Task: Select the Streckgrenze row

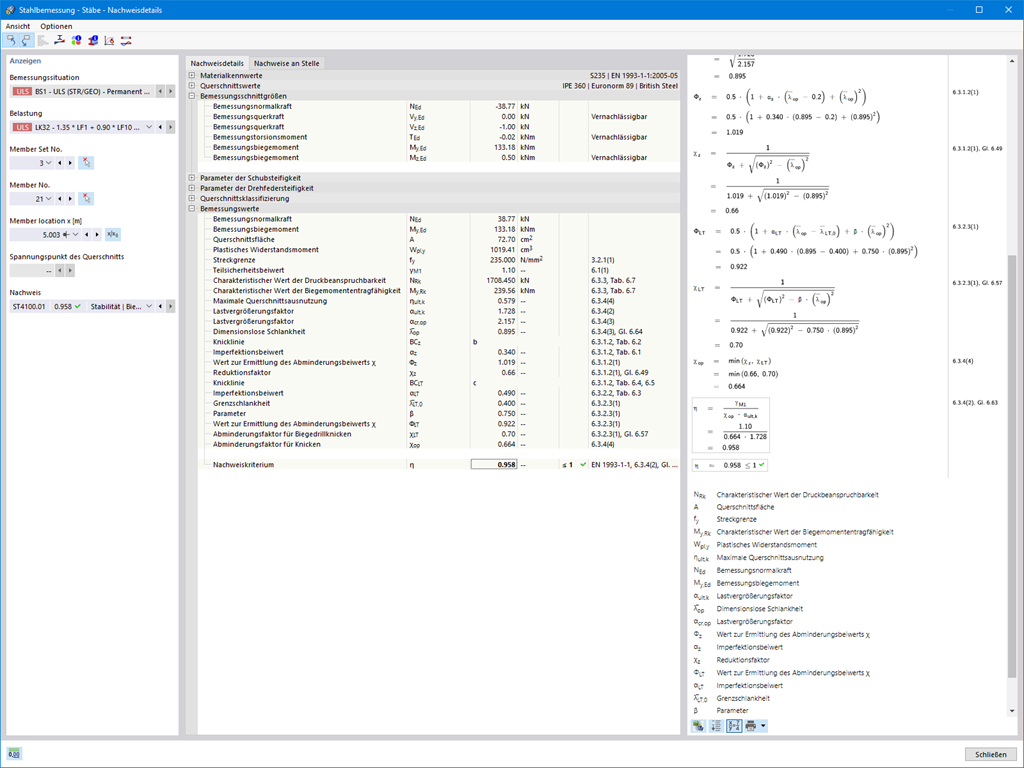Action: coord(439,260)
